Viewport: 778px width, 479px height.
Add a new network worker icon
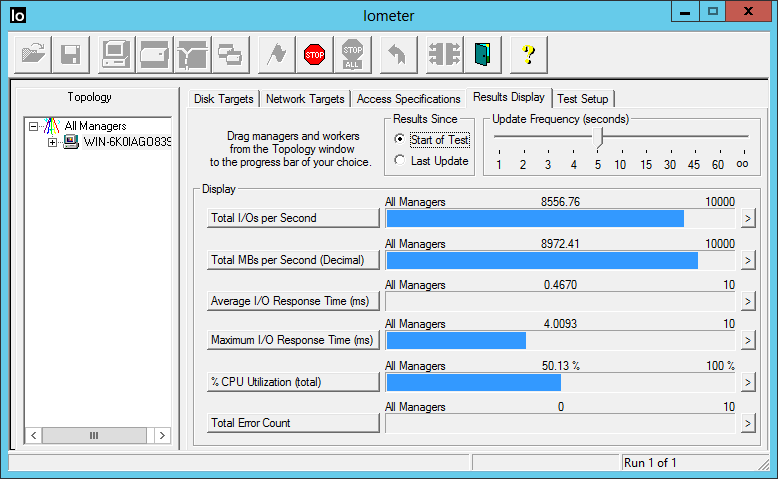click(193, 55)
